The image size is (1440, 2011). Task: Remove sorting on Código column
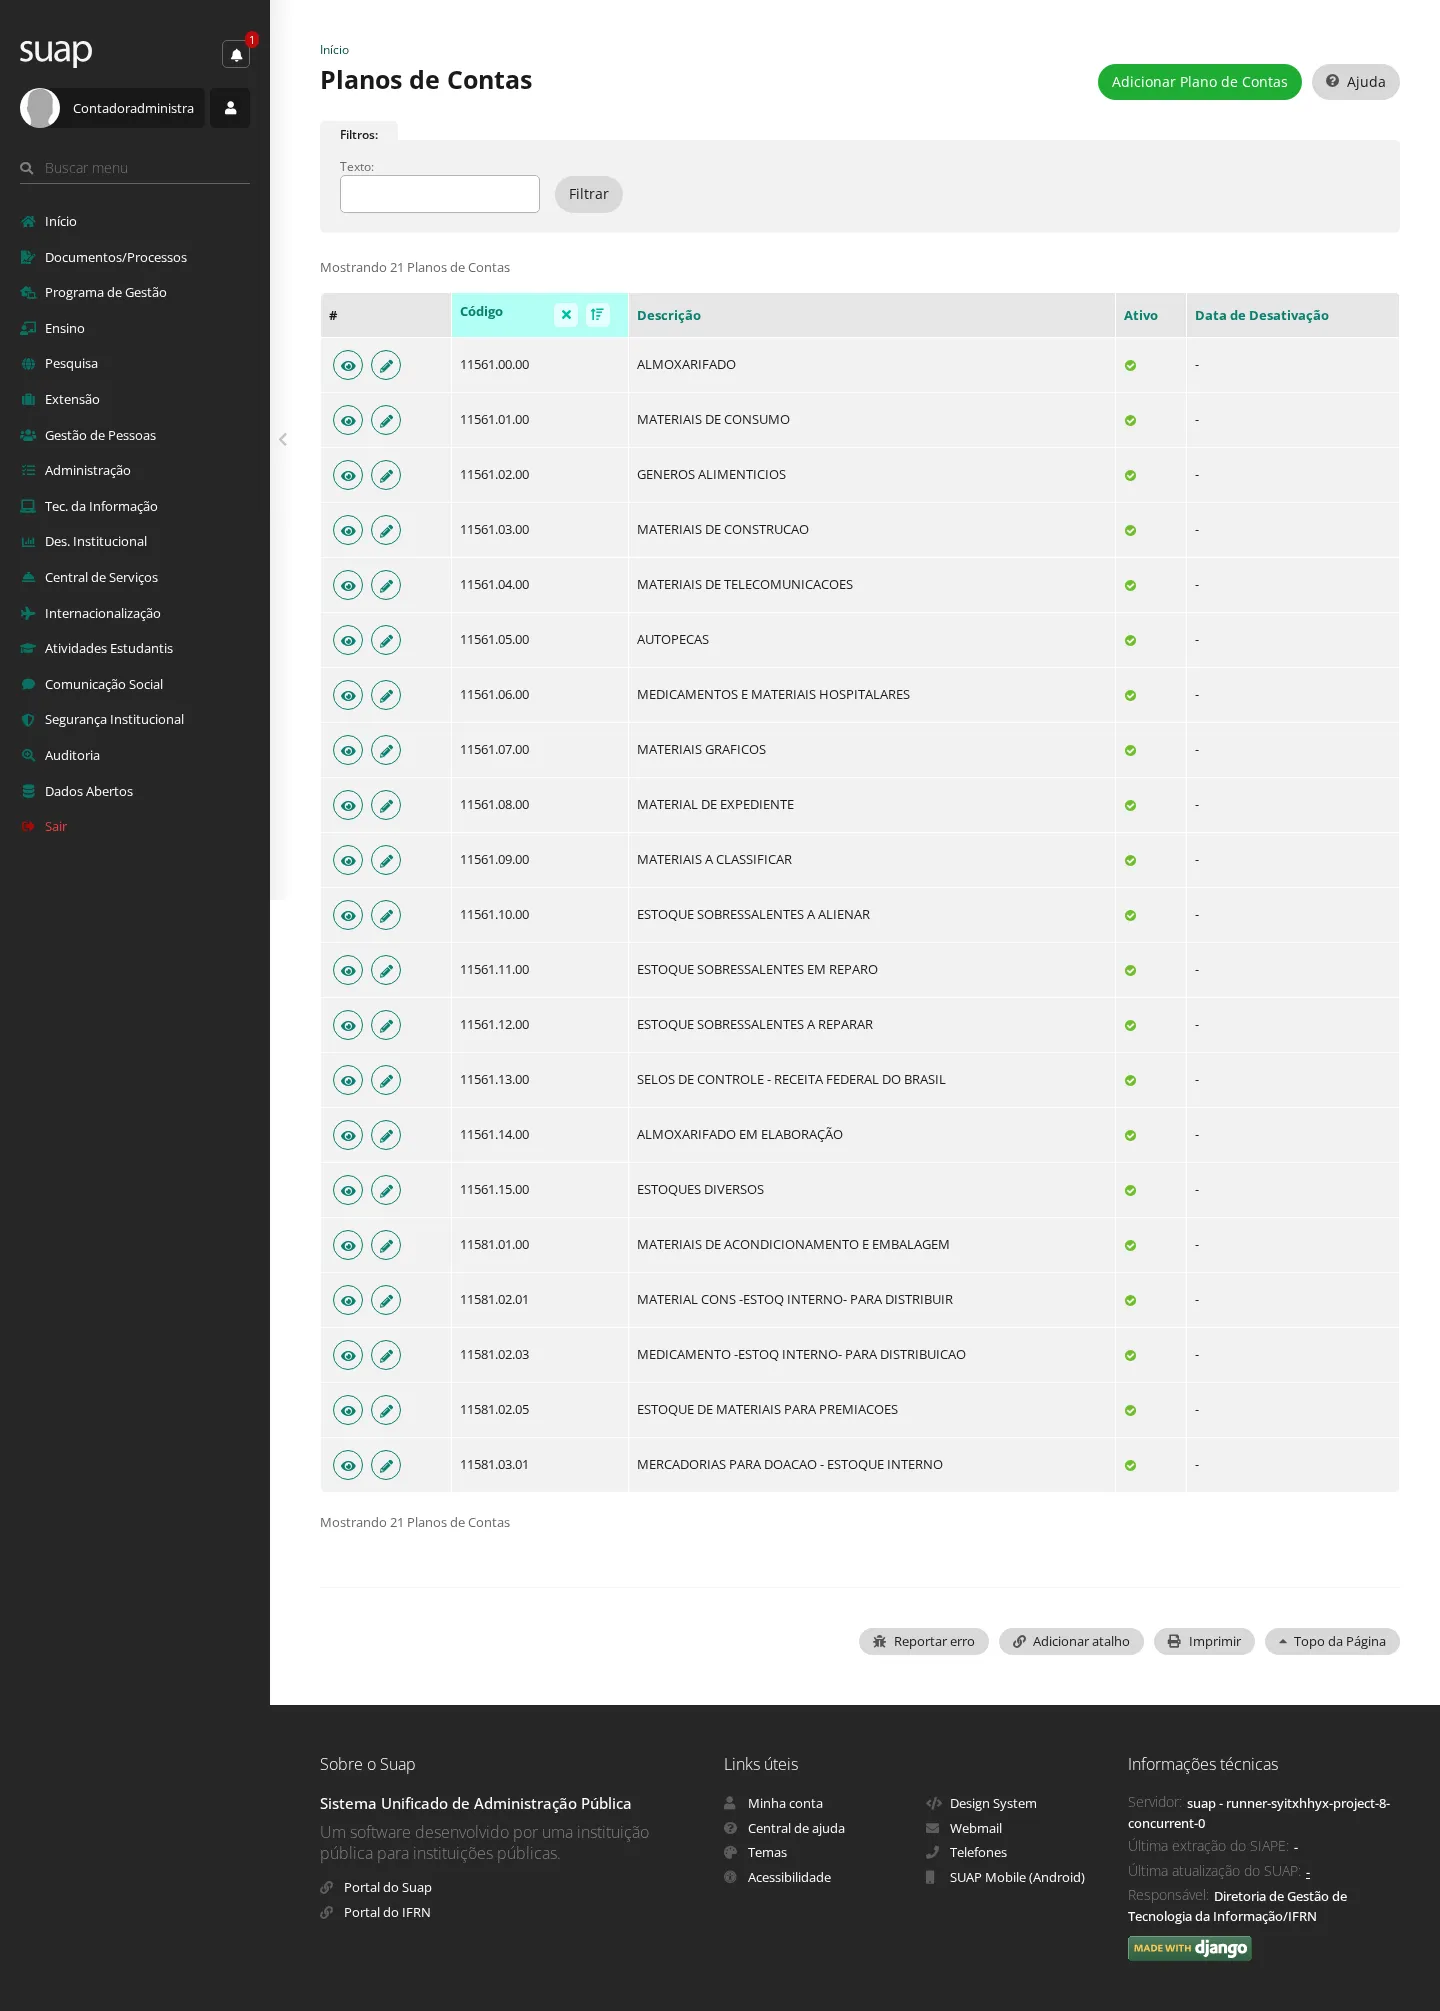[566, 315]
